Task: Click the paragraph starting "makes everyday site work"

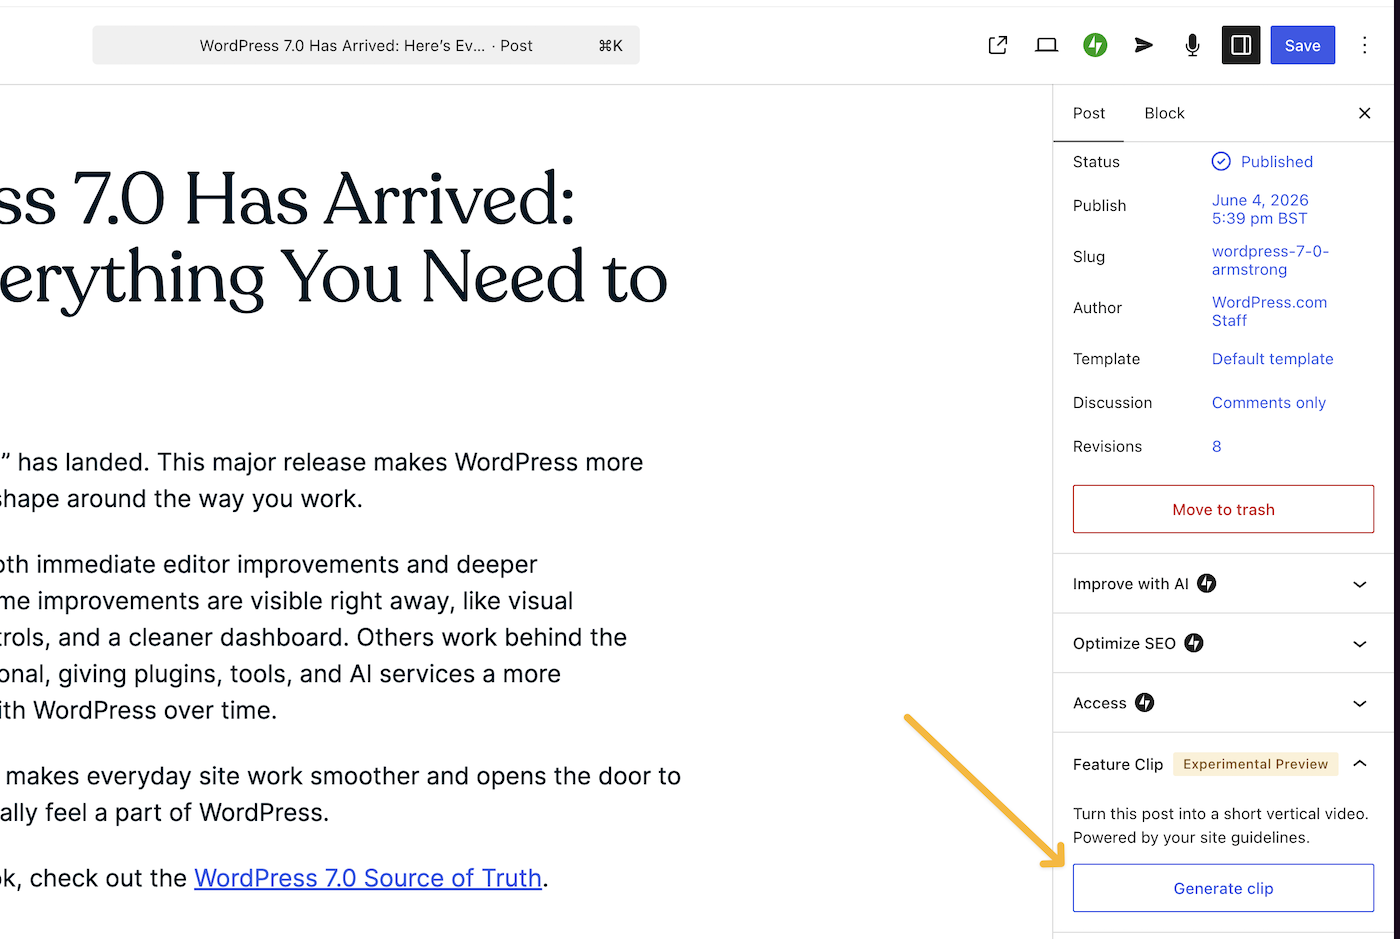Action: 340,794
